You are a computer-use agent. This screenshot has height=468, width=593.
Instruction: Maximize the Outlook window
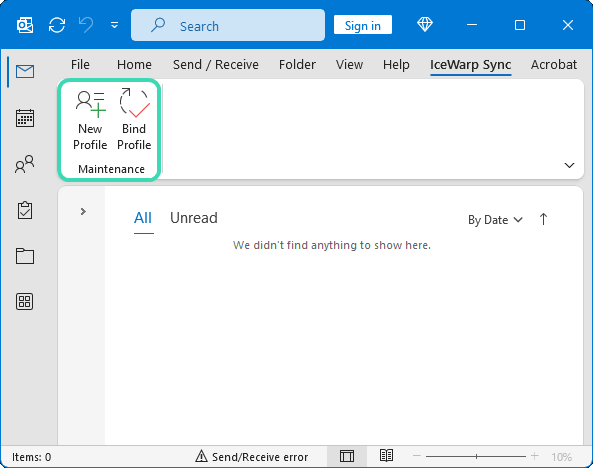point(520,25)
